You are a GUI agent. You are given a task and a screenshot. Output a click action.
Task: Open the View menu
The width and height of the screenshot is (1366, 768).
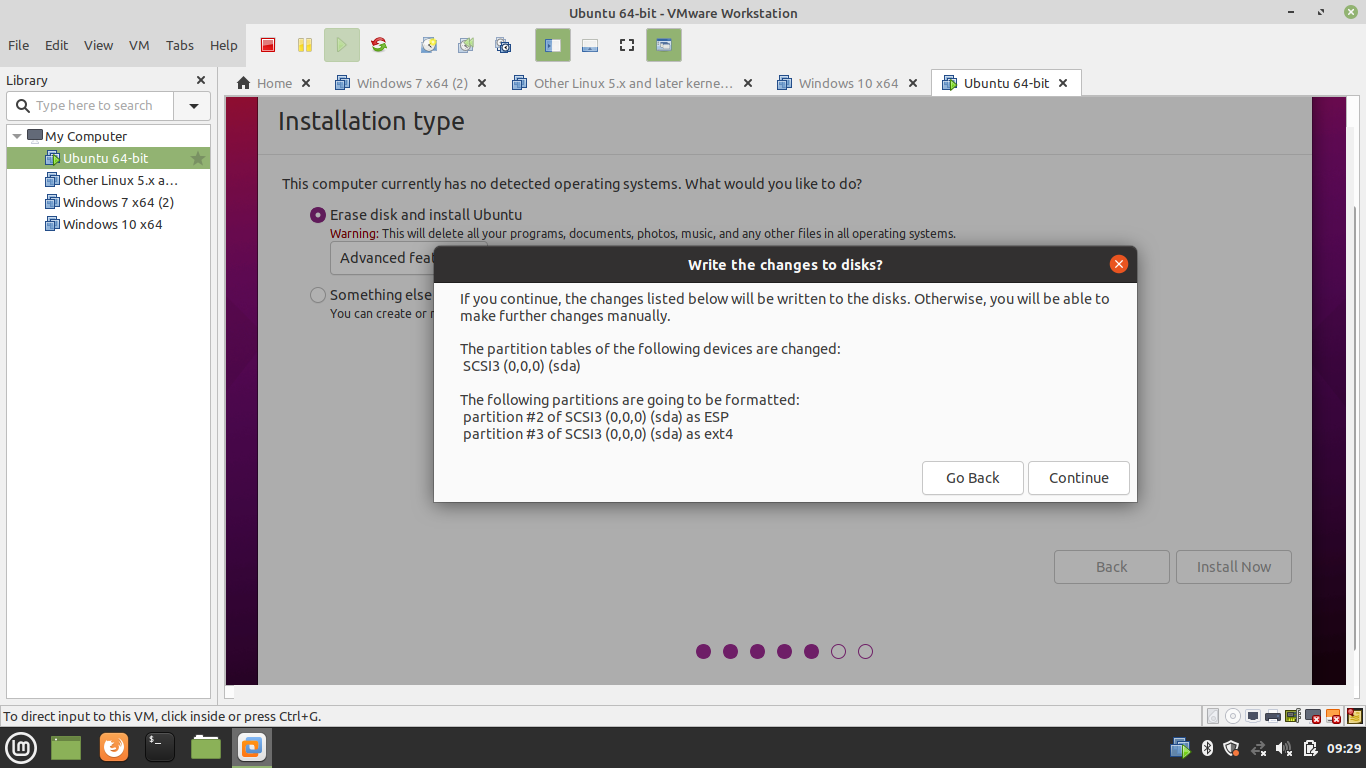pos(98,45)
